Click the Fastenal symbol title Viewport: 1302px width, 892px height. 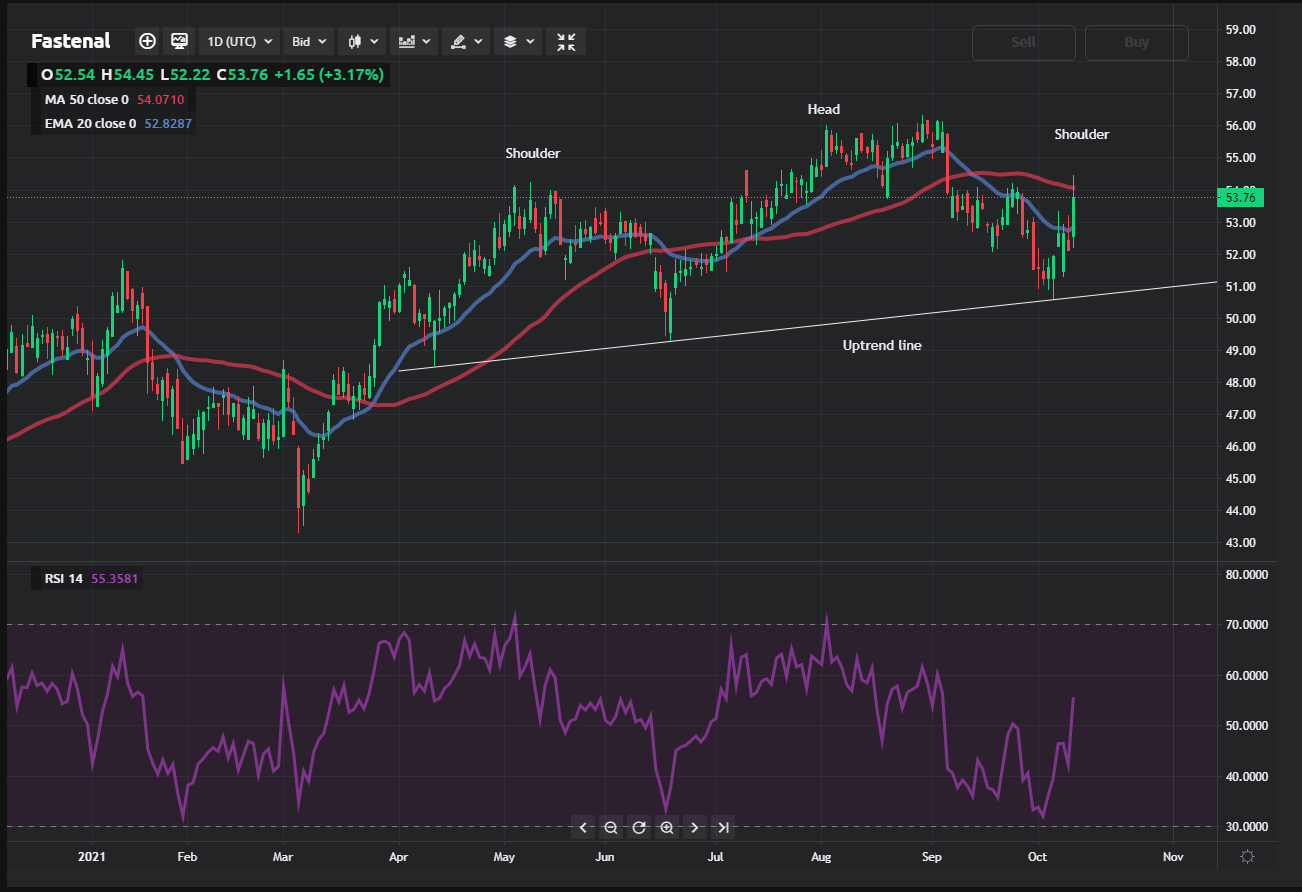coord(71,42)
